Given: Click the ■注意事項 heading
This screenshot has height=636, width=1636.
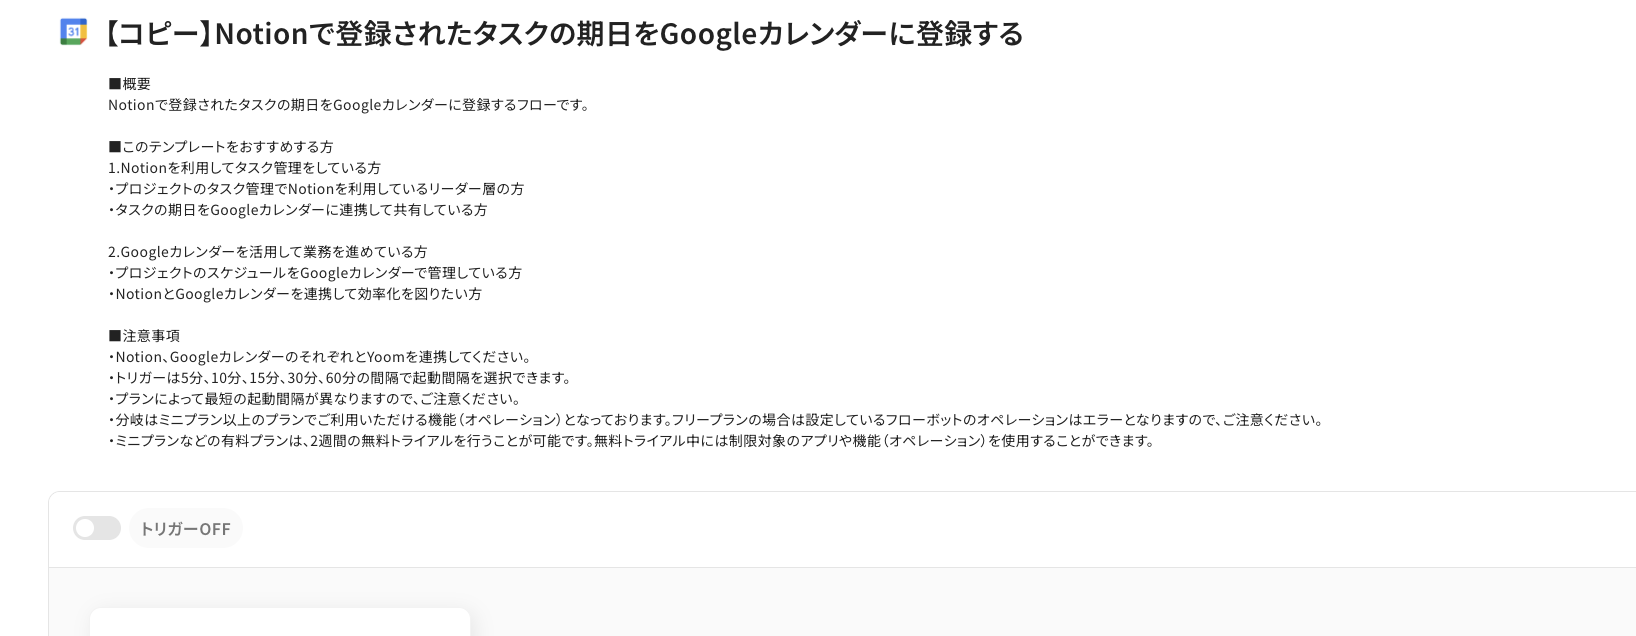Looking at the screenshot, I should pos(144,336).
